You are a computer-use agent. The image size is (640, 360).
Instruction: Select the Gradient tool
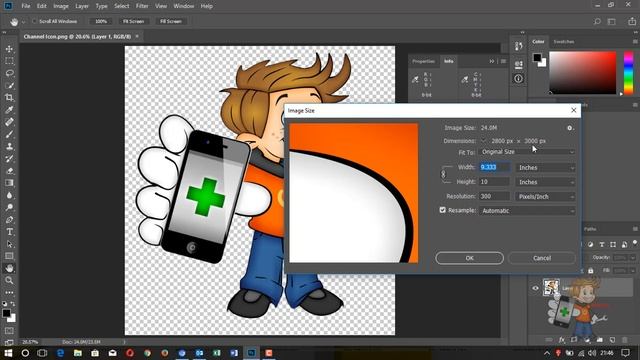click(x=9, y=183)
